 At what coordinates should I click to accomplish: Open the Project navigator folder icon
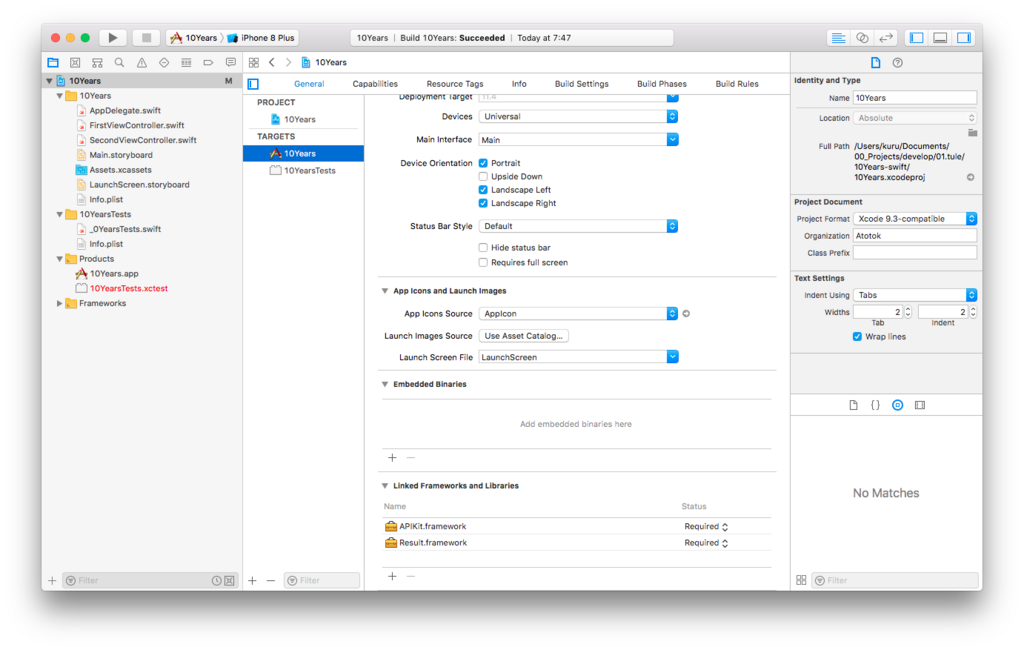coord(53,63)
